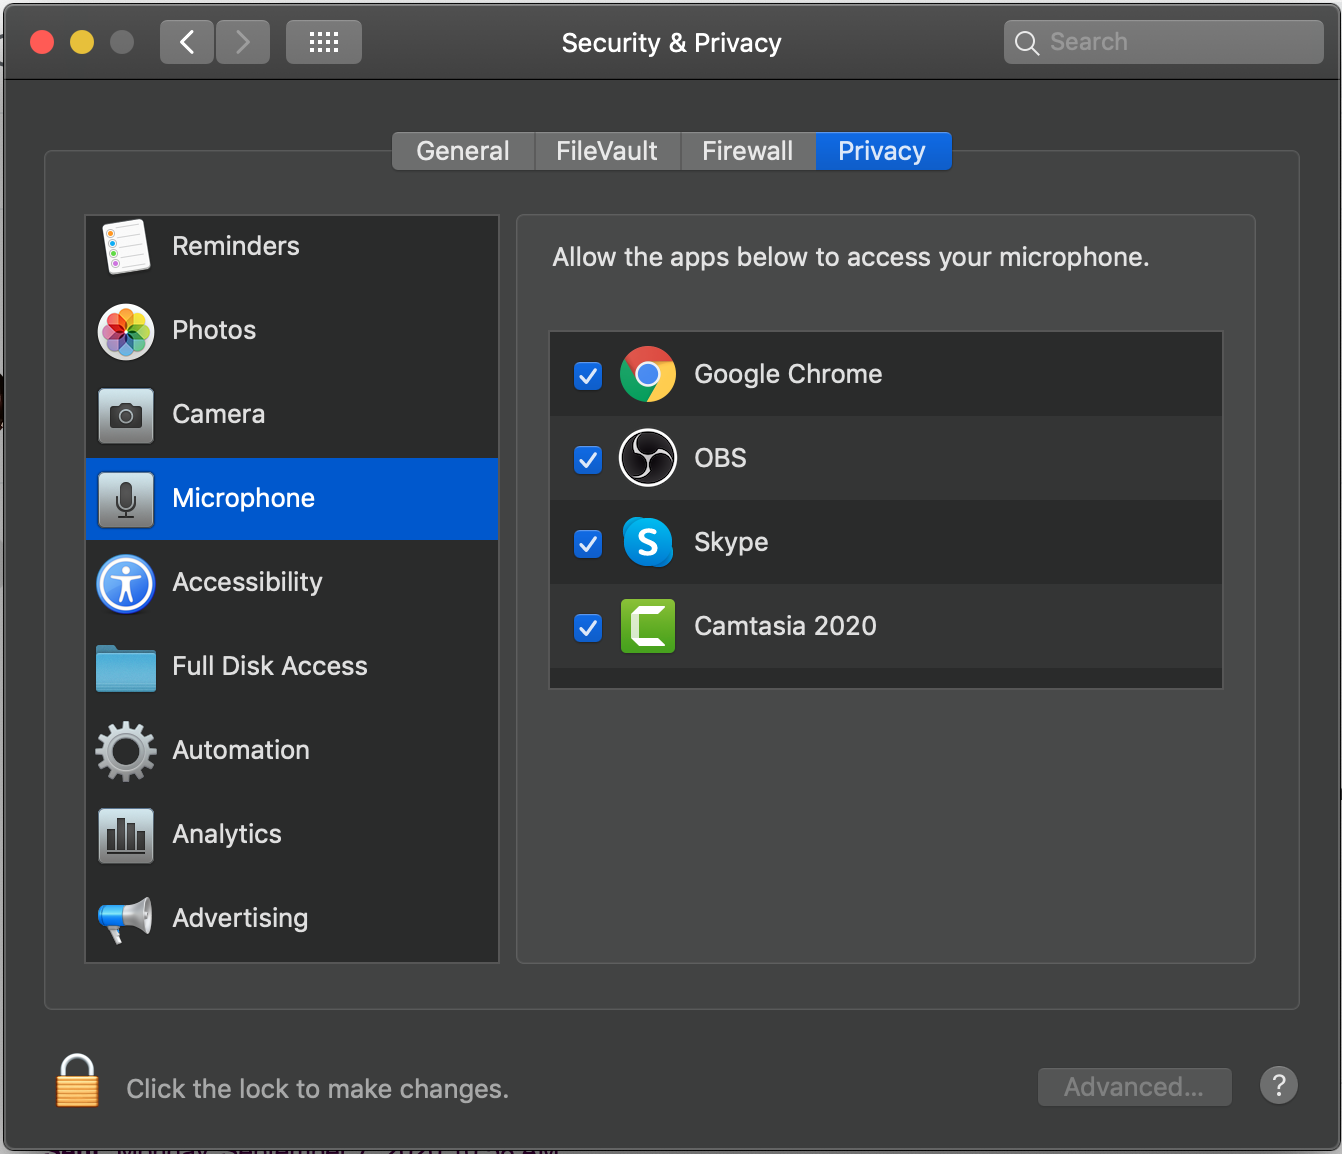Select Full Disk Access label

(x=270, y=666)
